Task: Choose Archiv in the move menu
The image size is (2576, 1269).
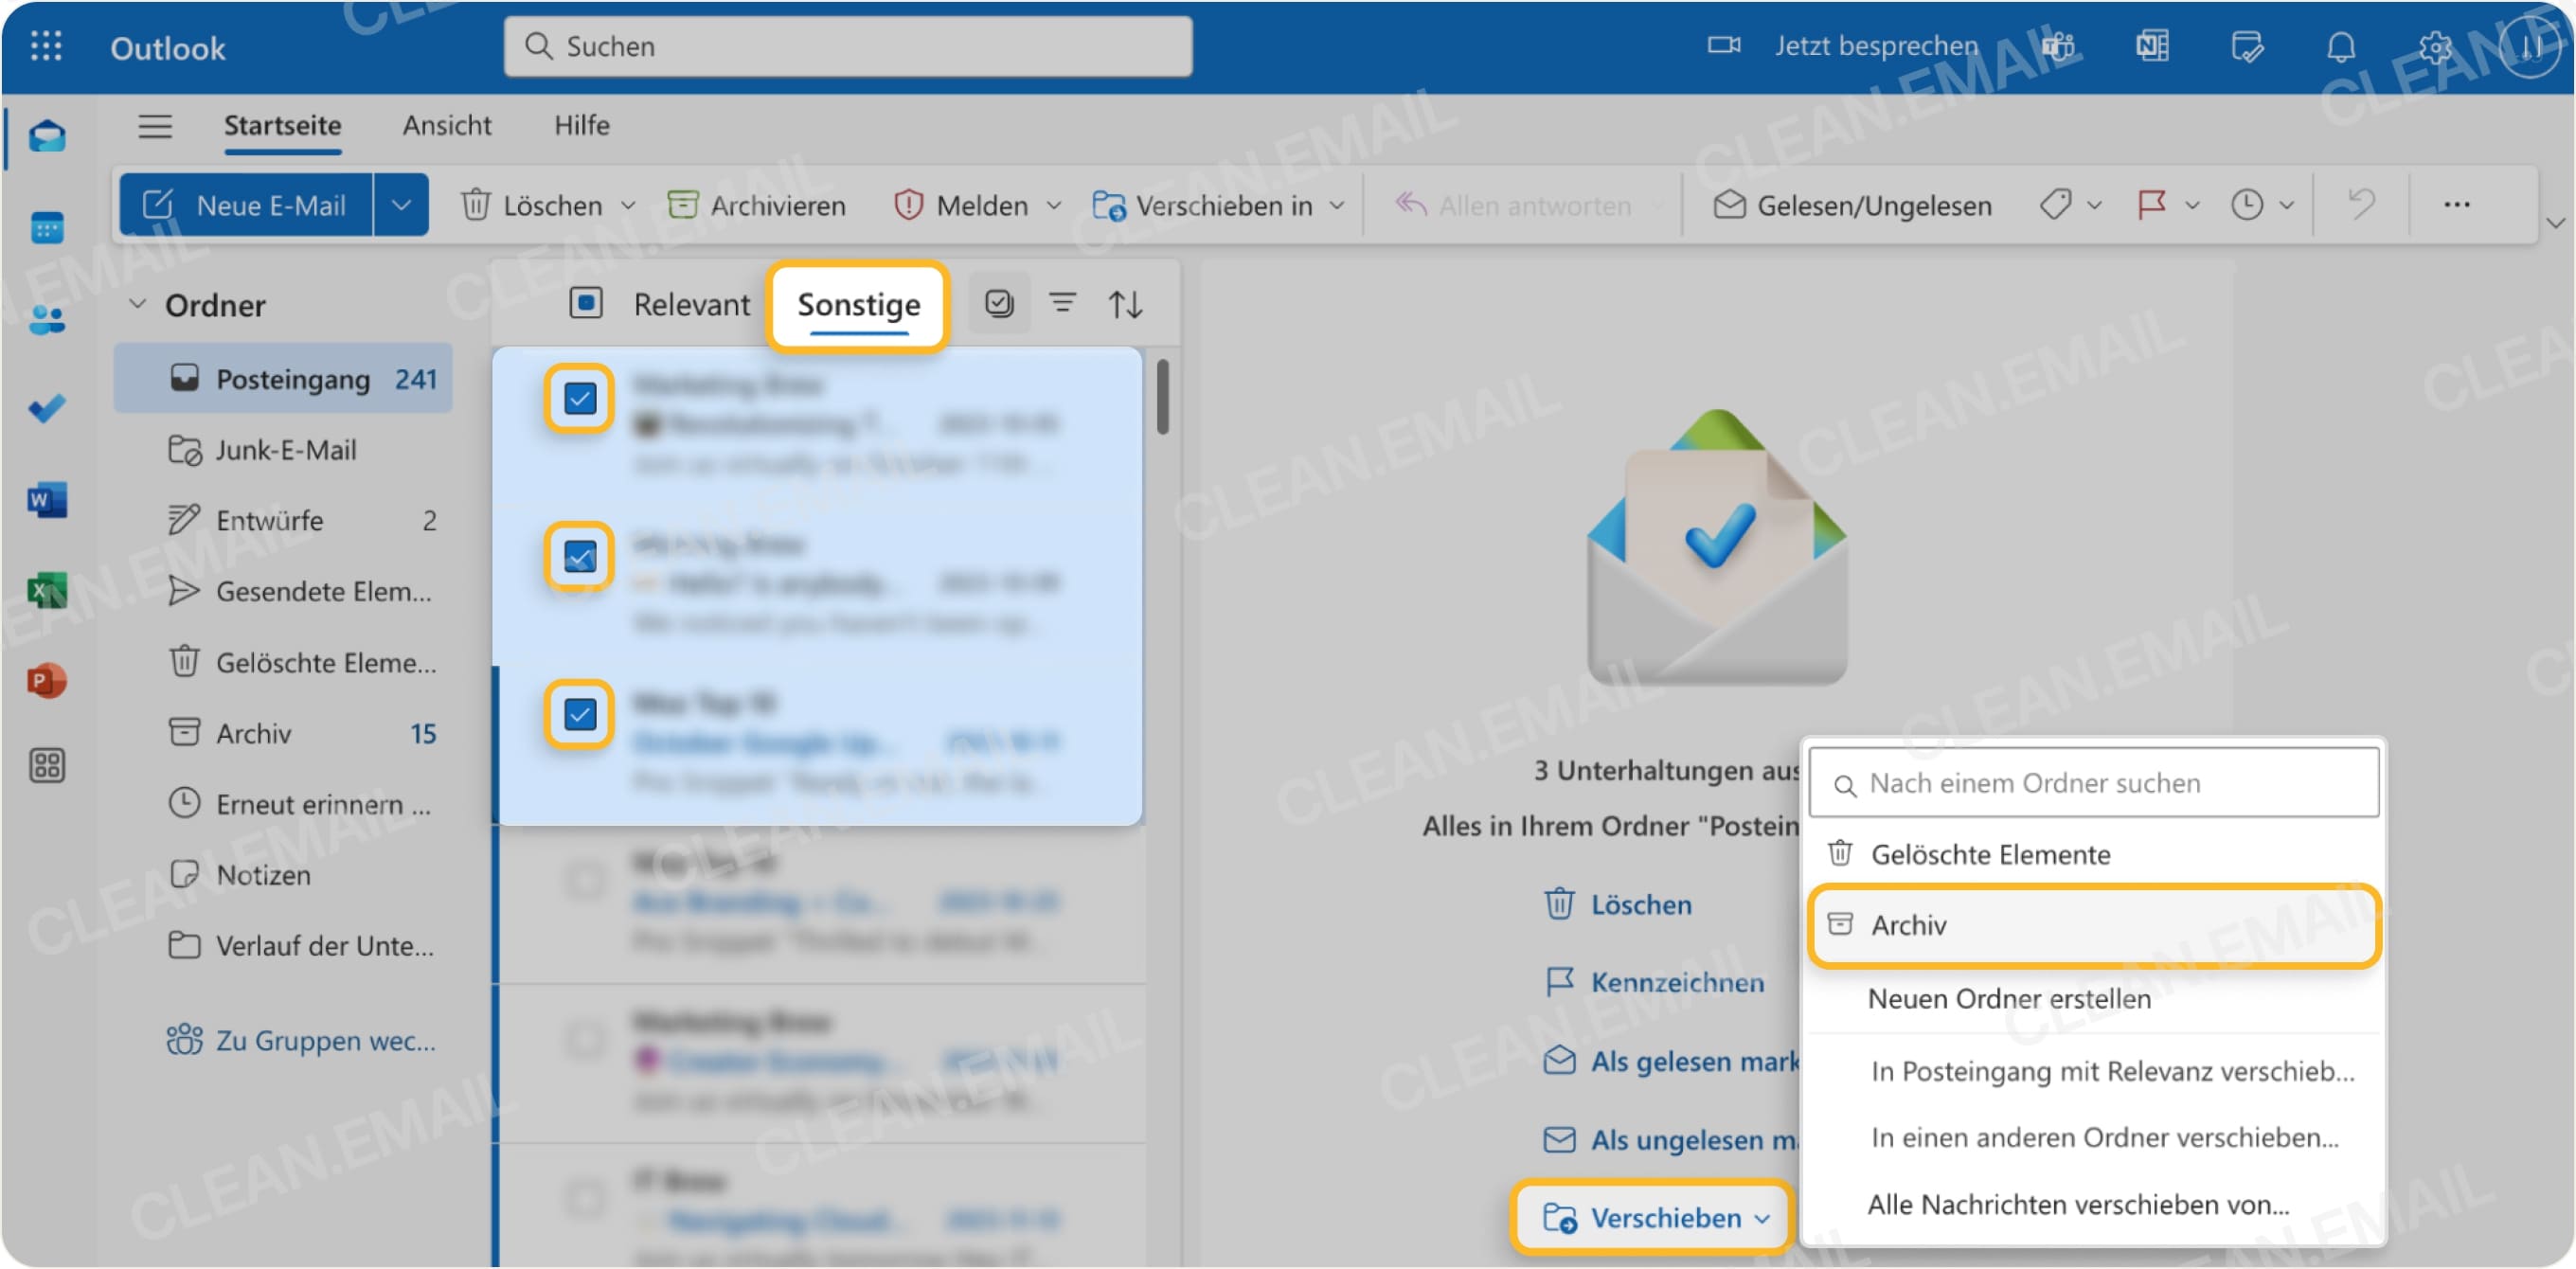Action: click(x=2093, y=925)
